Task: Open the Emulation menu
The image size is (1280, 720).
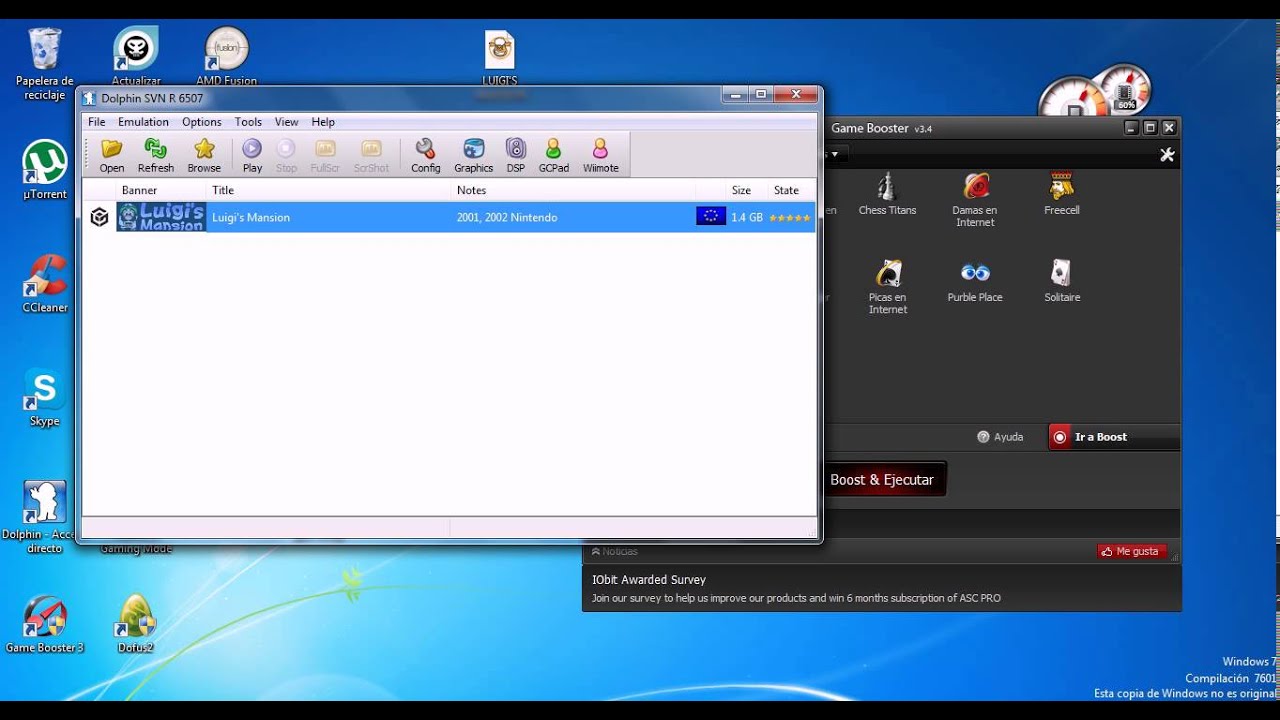Action: click(143, 122)
